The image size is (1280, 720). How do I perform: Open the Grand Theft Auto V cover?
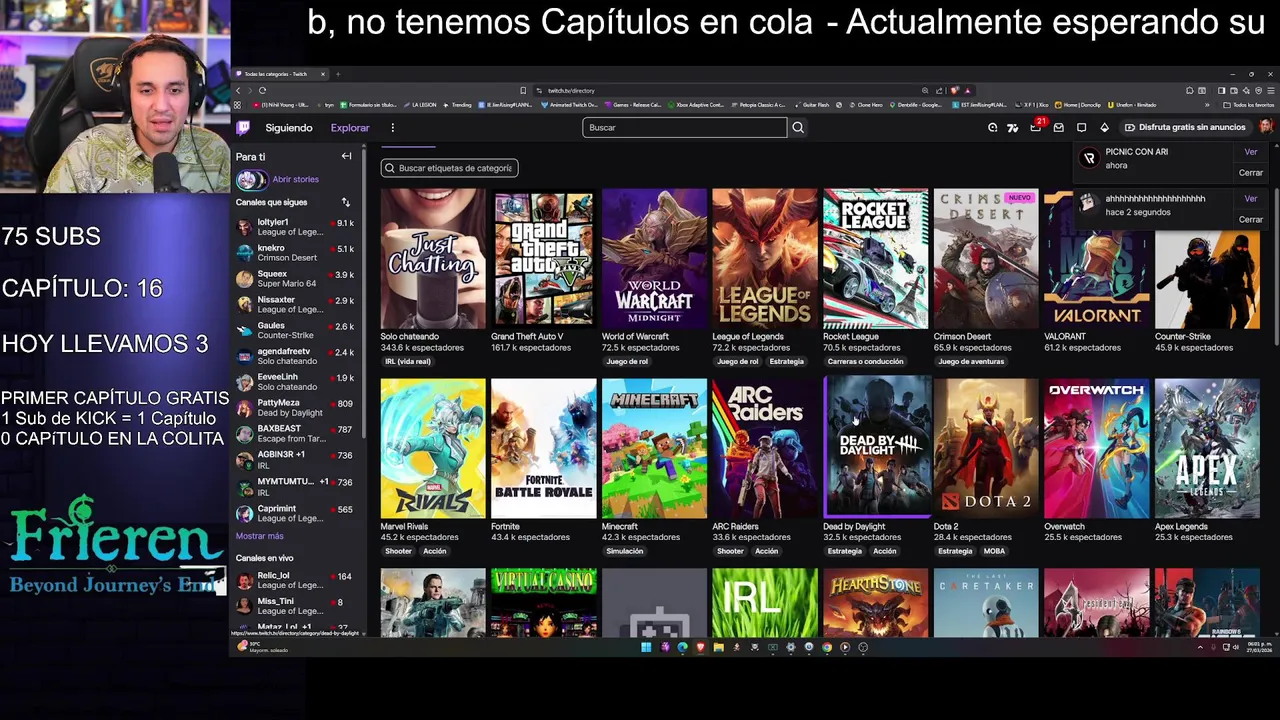click(x=544, y=259)
